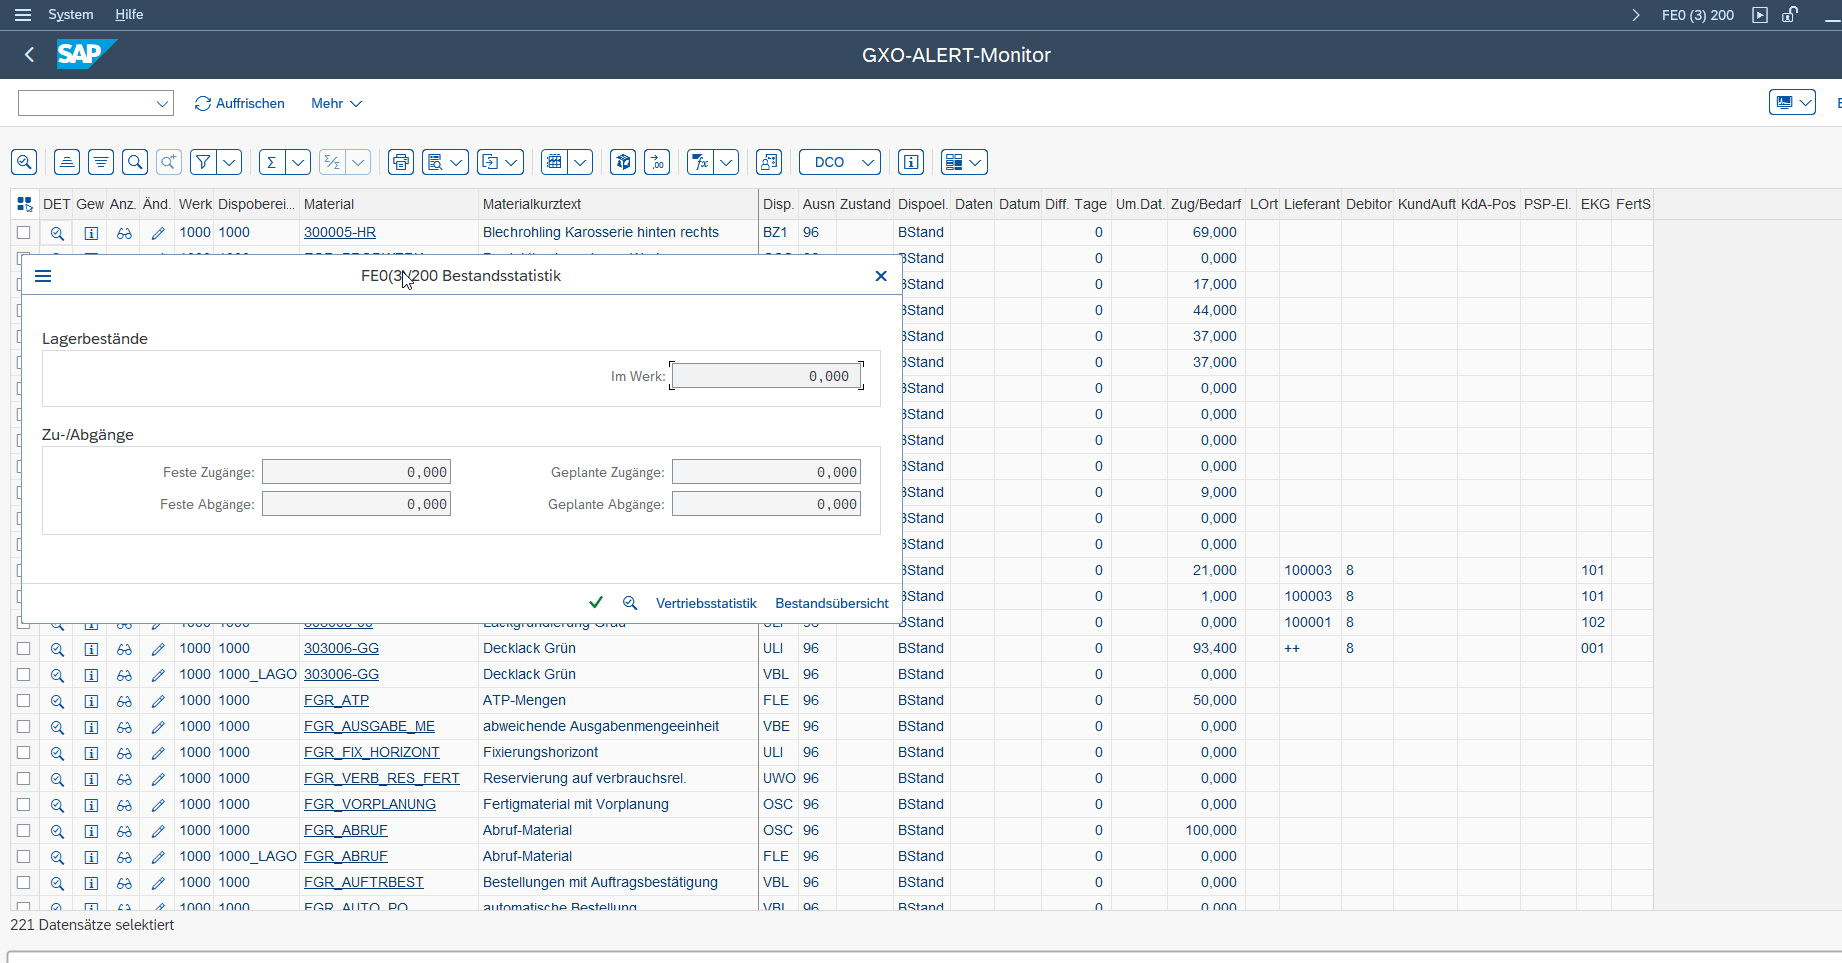Click the set filter funnel icon
Screen dimensions: 1842x963
[x=204, y=162]
